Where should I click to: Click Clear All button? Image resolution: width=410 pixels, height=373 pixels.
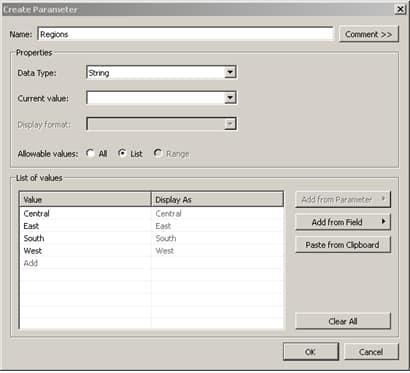(x=343, y=321)
